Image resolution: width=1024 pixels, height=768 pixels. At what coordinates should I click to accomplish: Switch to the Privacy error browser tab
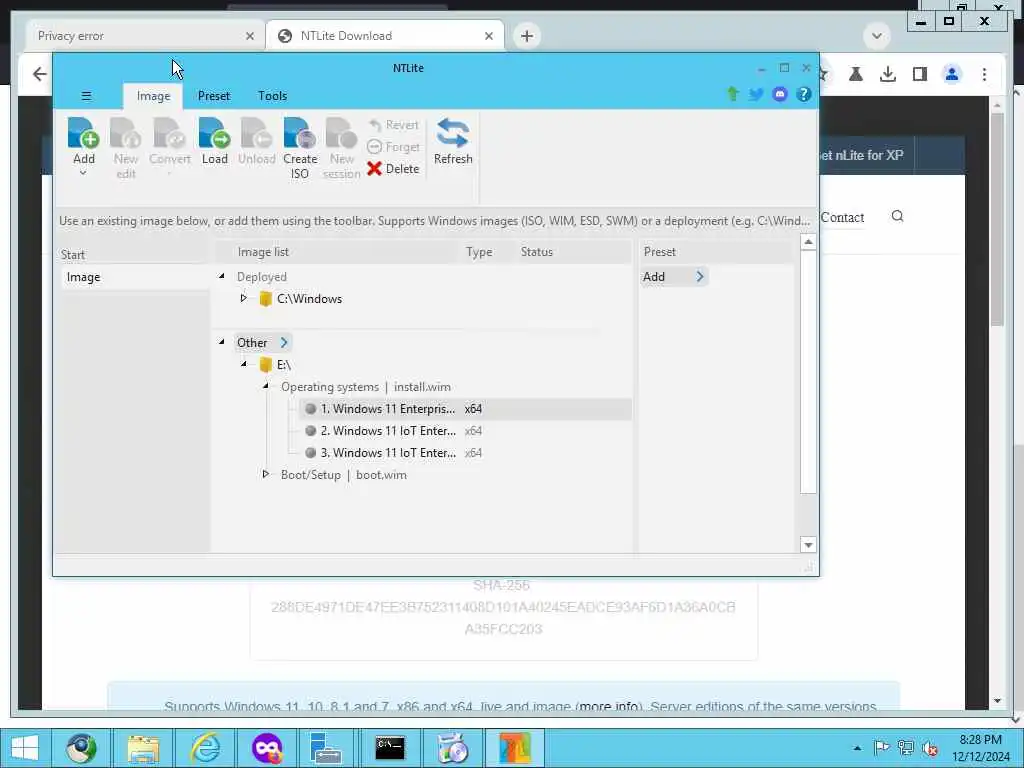point(145,36)
